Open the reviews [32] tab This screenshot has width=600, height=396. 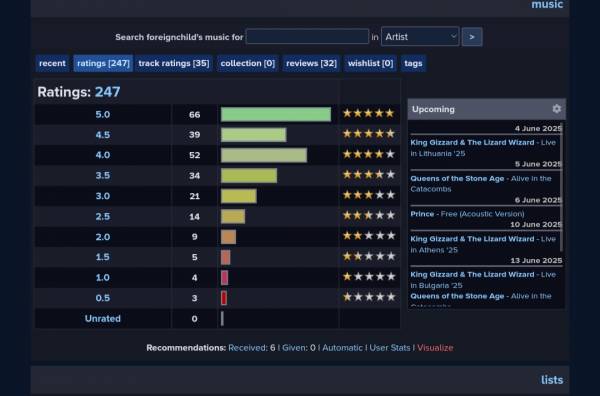tap(311, 63)
